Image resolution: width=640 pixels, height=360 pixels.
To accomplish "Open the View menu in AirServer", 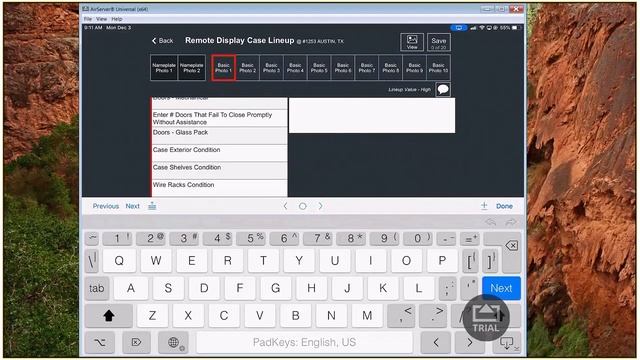I will click(101, 19).
